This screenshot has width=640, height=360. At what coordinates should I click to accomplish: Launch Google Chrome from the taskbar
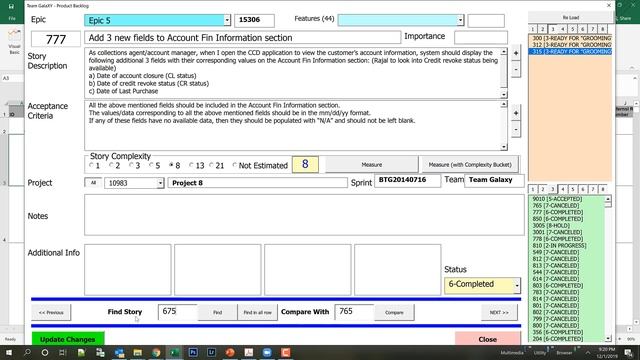[156, 353]
